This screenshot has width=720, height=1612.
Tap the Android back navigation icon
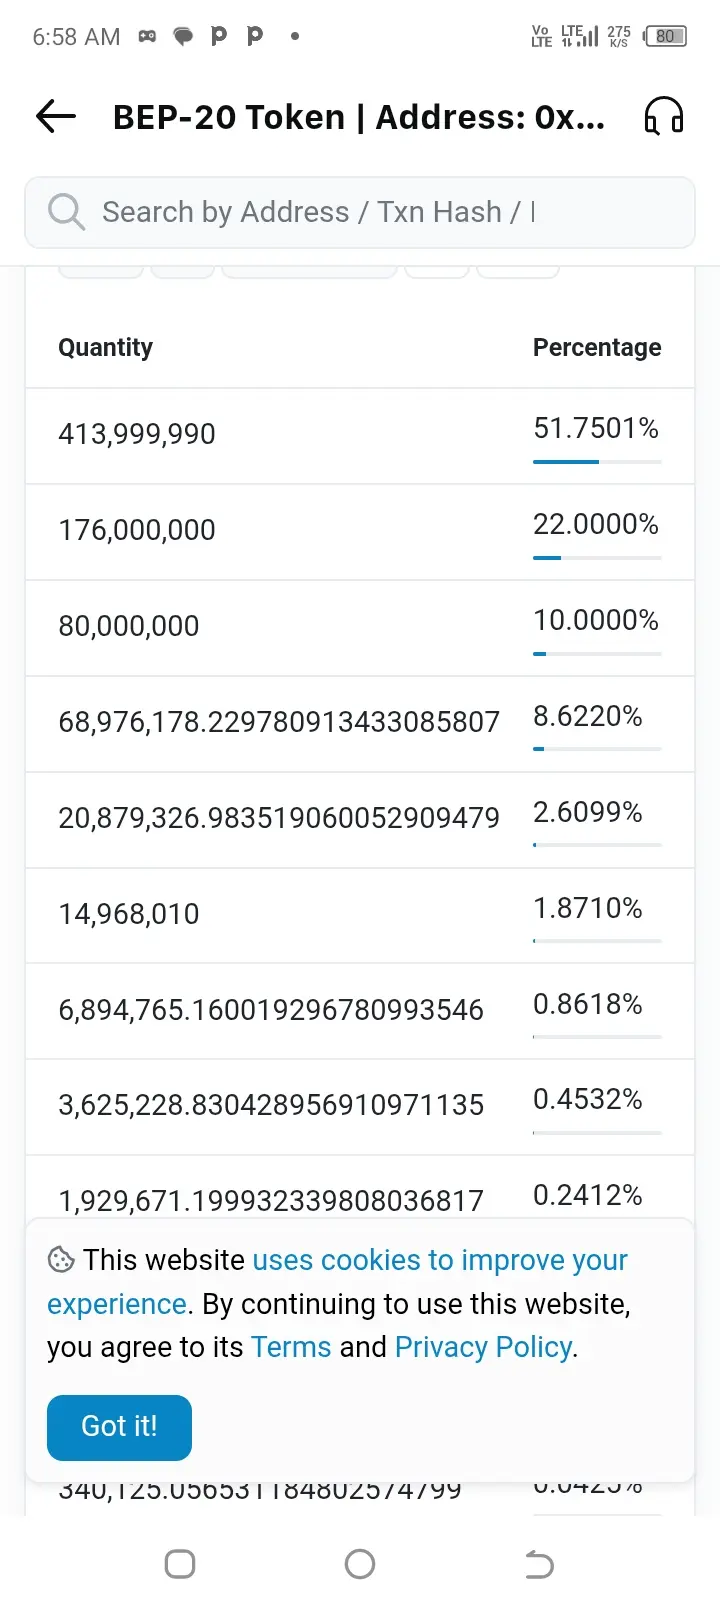(539, 1564)
